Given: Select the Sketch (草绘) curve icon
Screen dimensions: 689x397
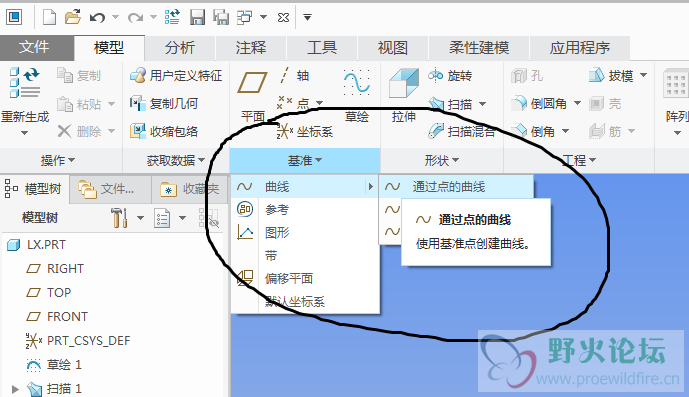Looking at the screenshot, I should (x=356, y=83).
